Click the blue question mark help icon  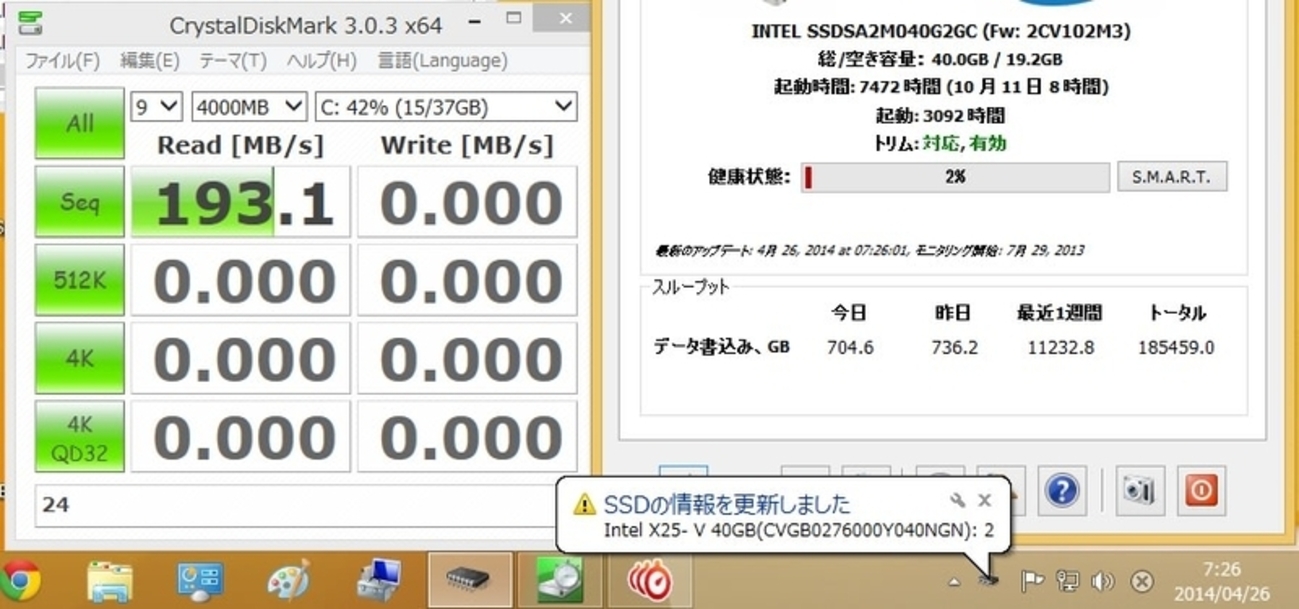(1062, 490)
